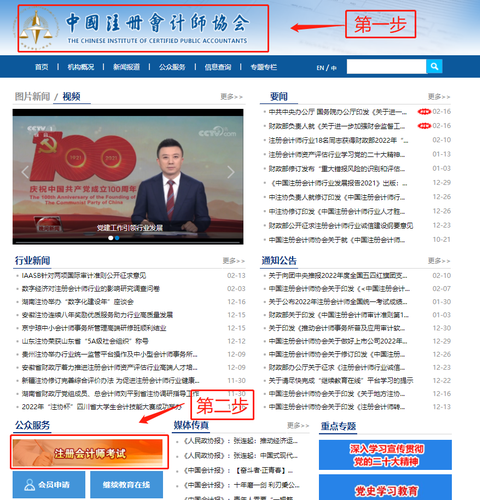480x500 pixels.
Task: Open 《中国会计报》:十年磨一剑 article
Action: 241,485
